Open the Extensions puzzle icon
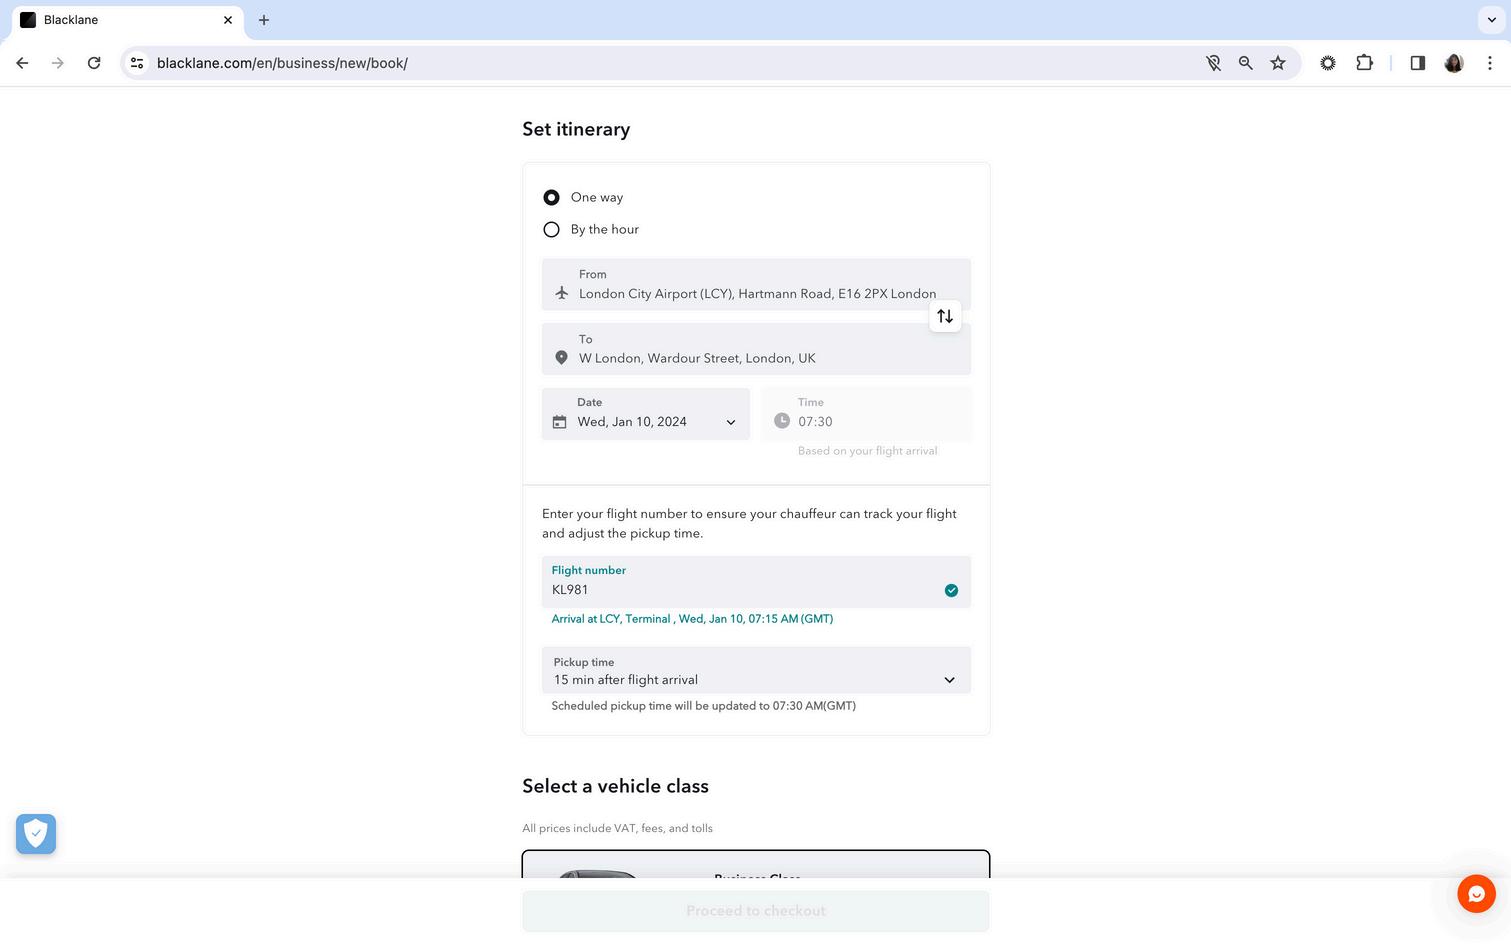The height and width of the screenshot is (945, 1511). [1364, 63]
